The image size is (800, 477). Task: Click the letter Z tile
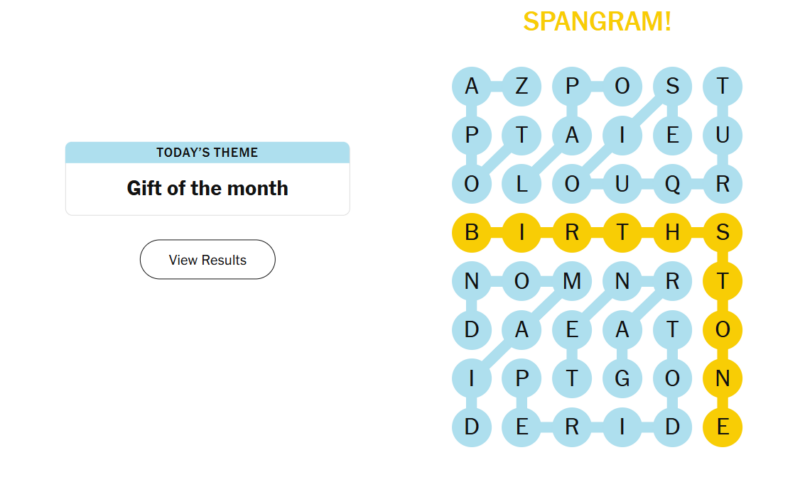[x=521, y=86]
